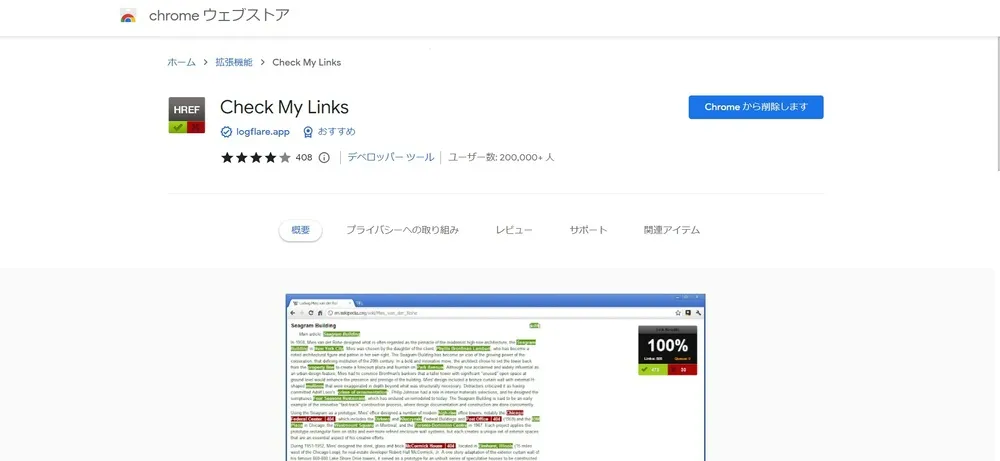The image size is (1000, 461).
Task: Open 拡張機能 breadcrumb link
Action: pyautogui.click(x=234, y=62)
